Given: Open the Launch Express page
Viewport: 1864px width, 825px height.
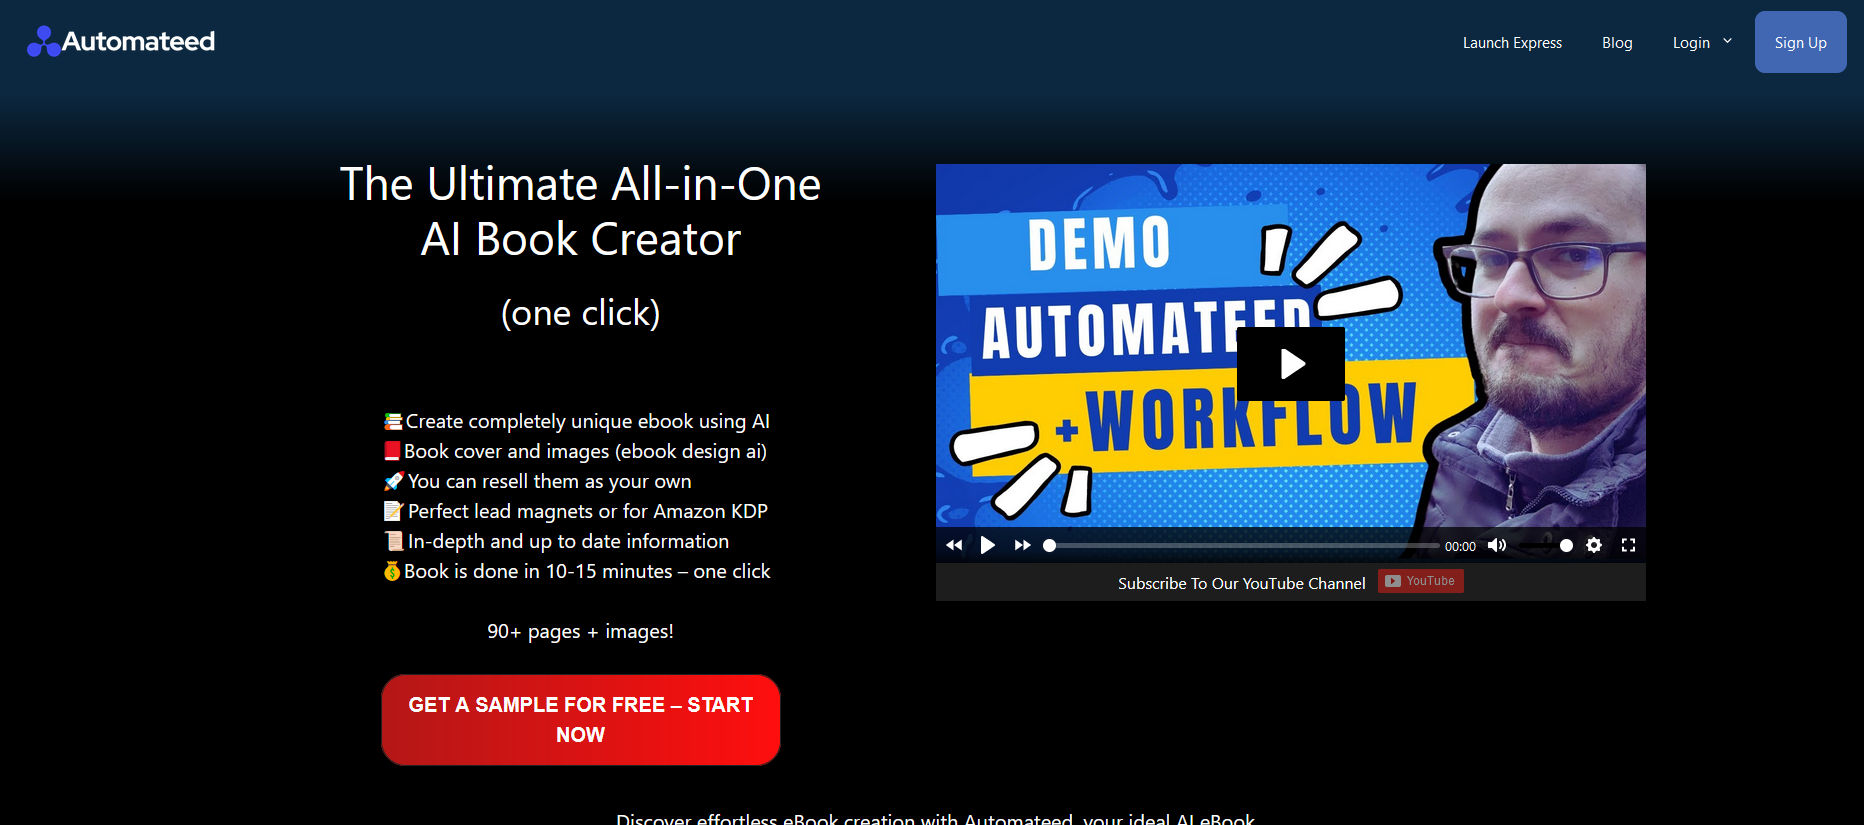Looking at the screenshot, I should point(1512,43).
